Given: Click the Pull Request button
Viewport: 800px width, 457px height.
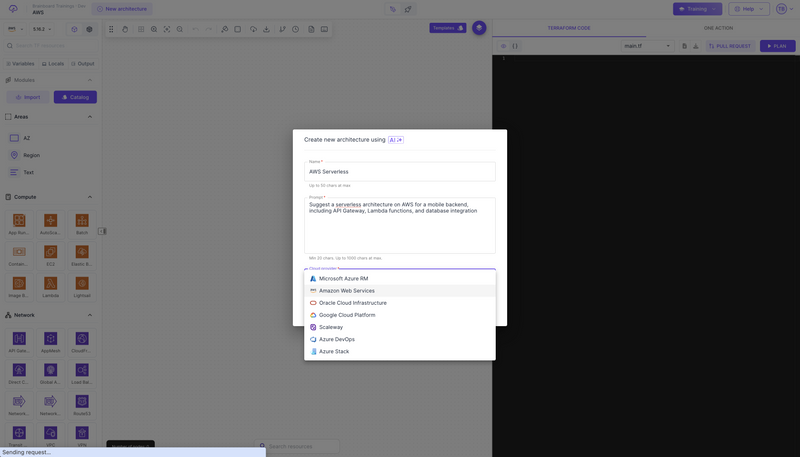Looking at the screenshot, I should click(730, 46).
